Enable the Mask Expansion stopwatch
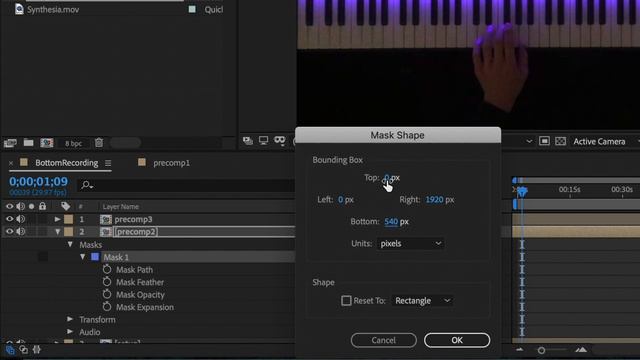The height and width of the screenshot is (360, 640). pyautogui.click(x=107, y=307)
